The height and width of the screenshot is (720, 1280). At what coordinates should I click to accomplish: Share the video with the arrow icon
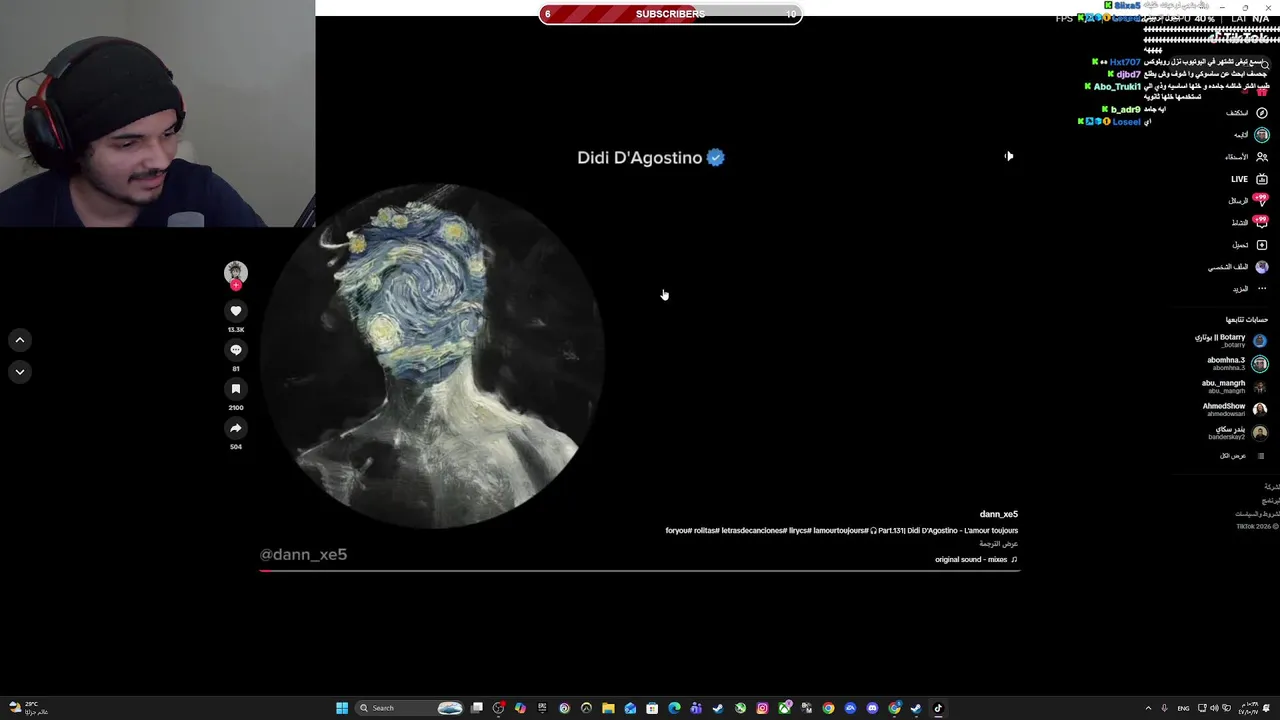236,428
